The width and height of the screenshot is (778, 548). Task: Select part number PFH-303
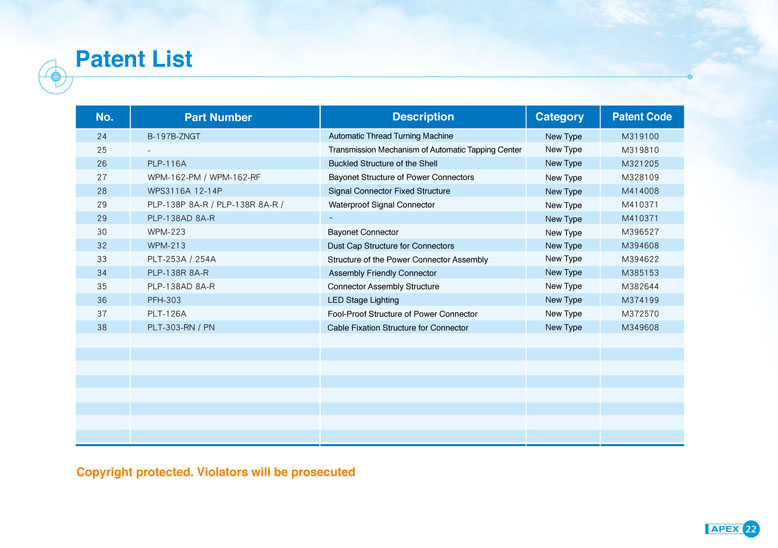164,300
